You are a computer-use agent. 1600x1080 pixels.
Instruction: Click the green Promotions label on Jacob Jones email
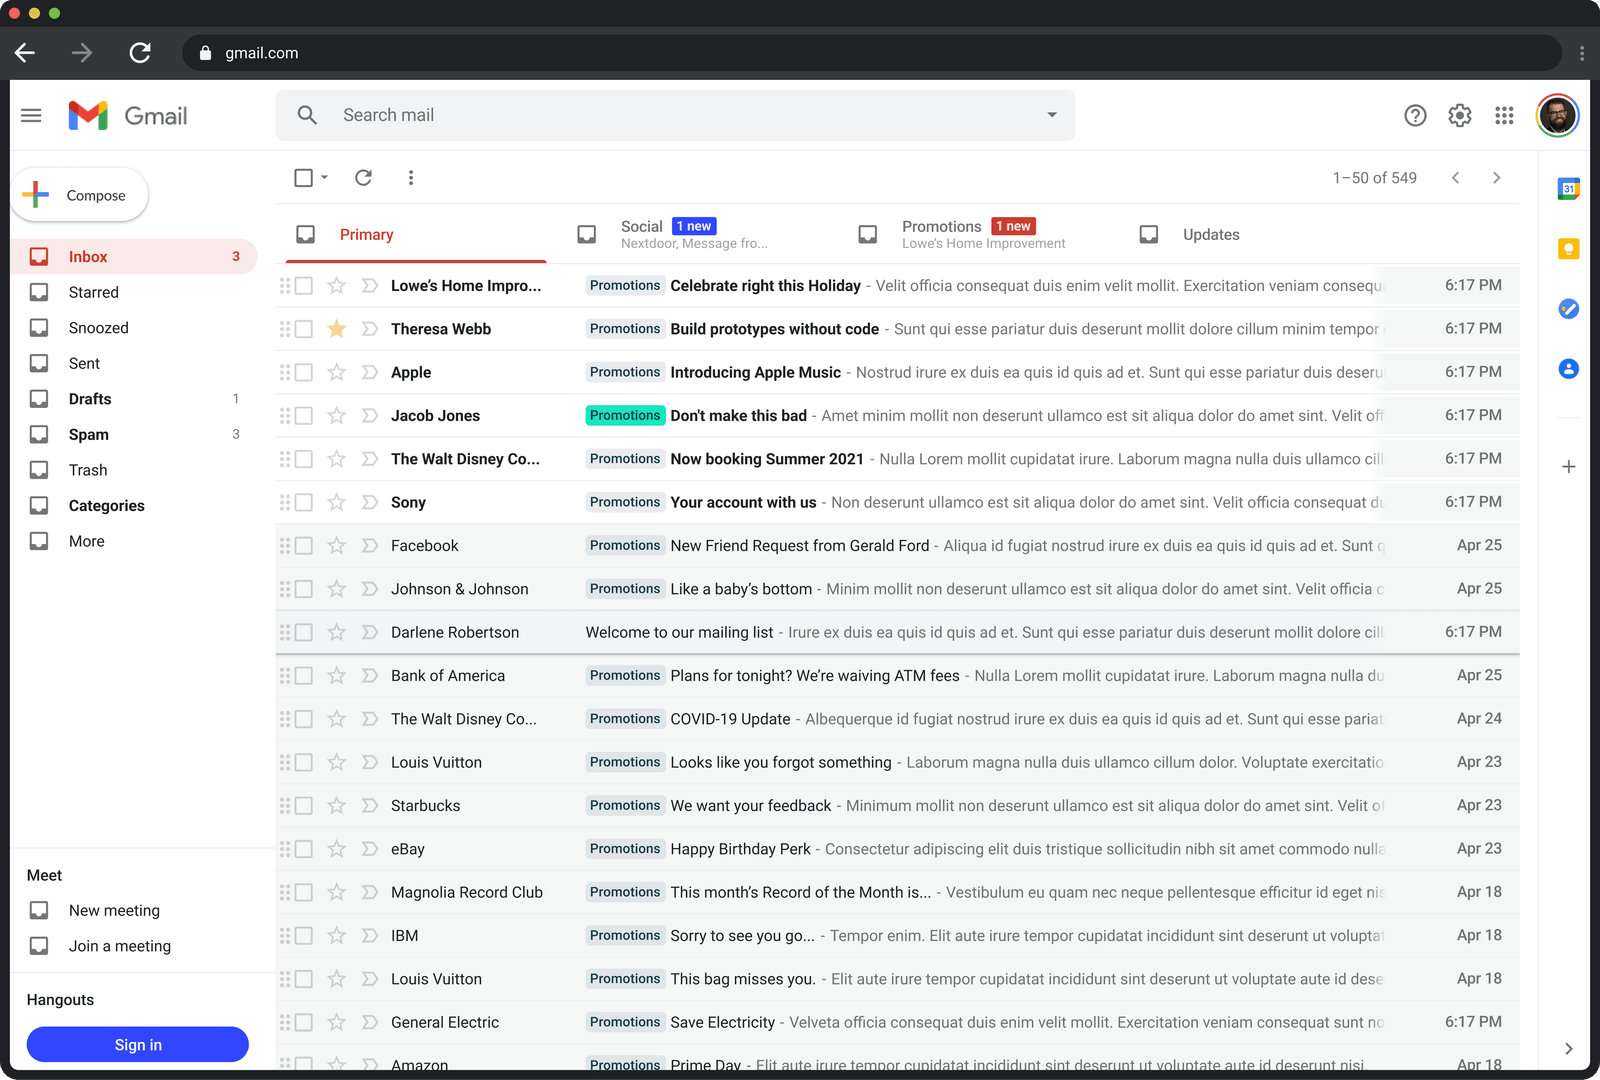[x=625, y=415]
